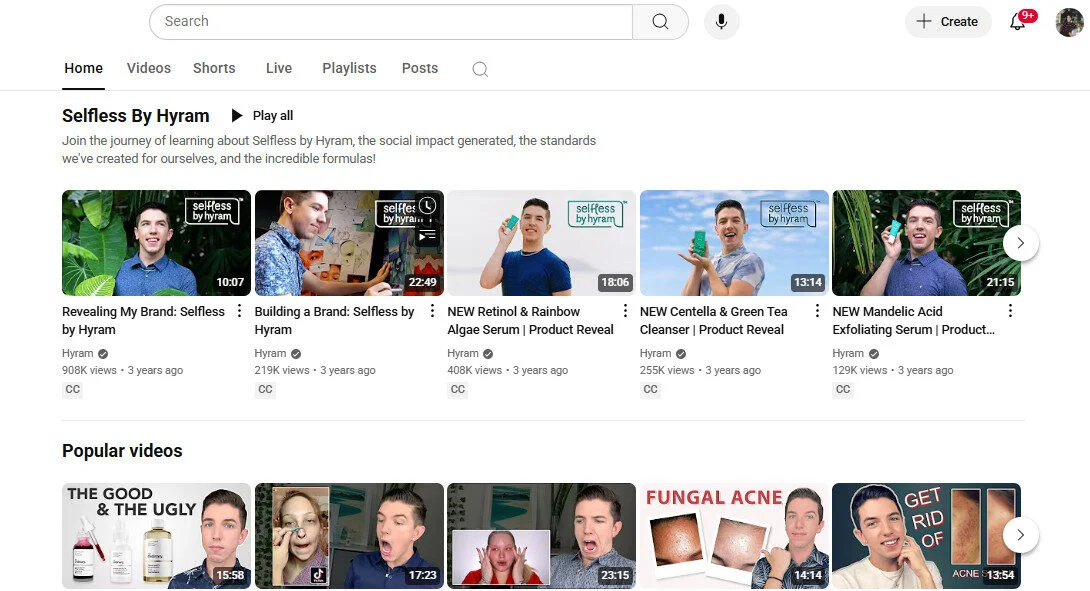Activate voice search microphone
Viewport: 1090px width, 591px height.
tap(721, 22)
